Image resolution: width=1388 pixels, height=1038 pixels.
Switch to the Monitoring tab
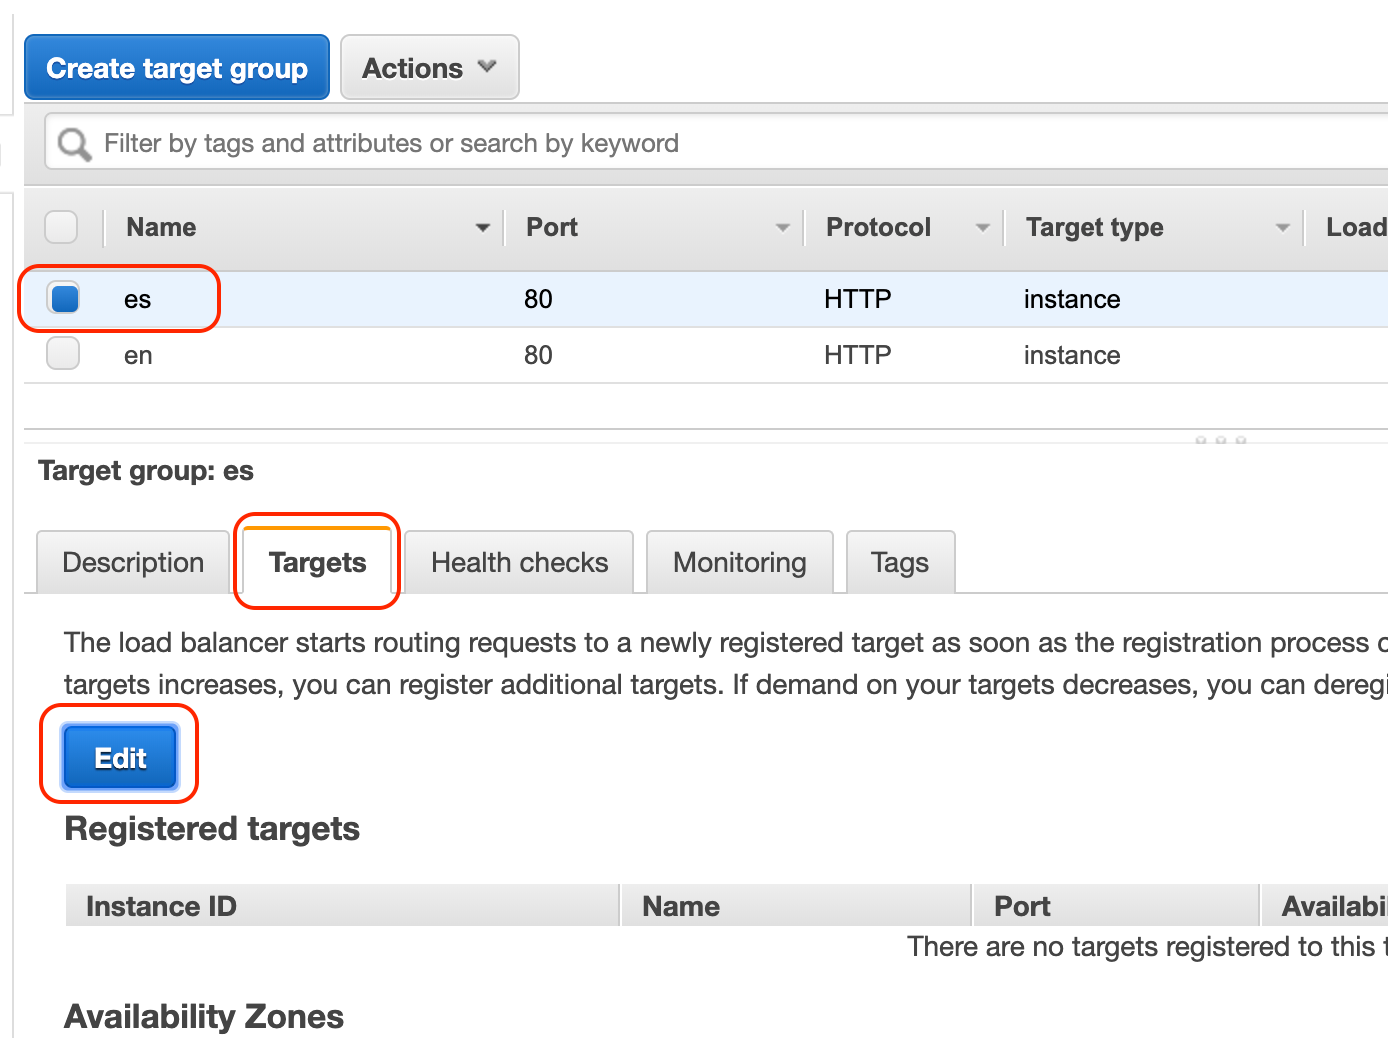tap(739, 563)
